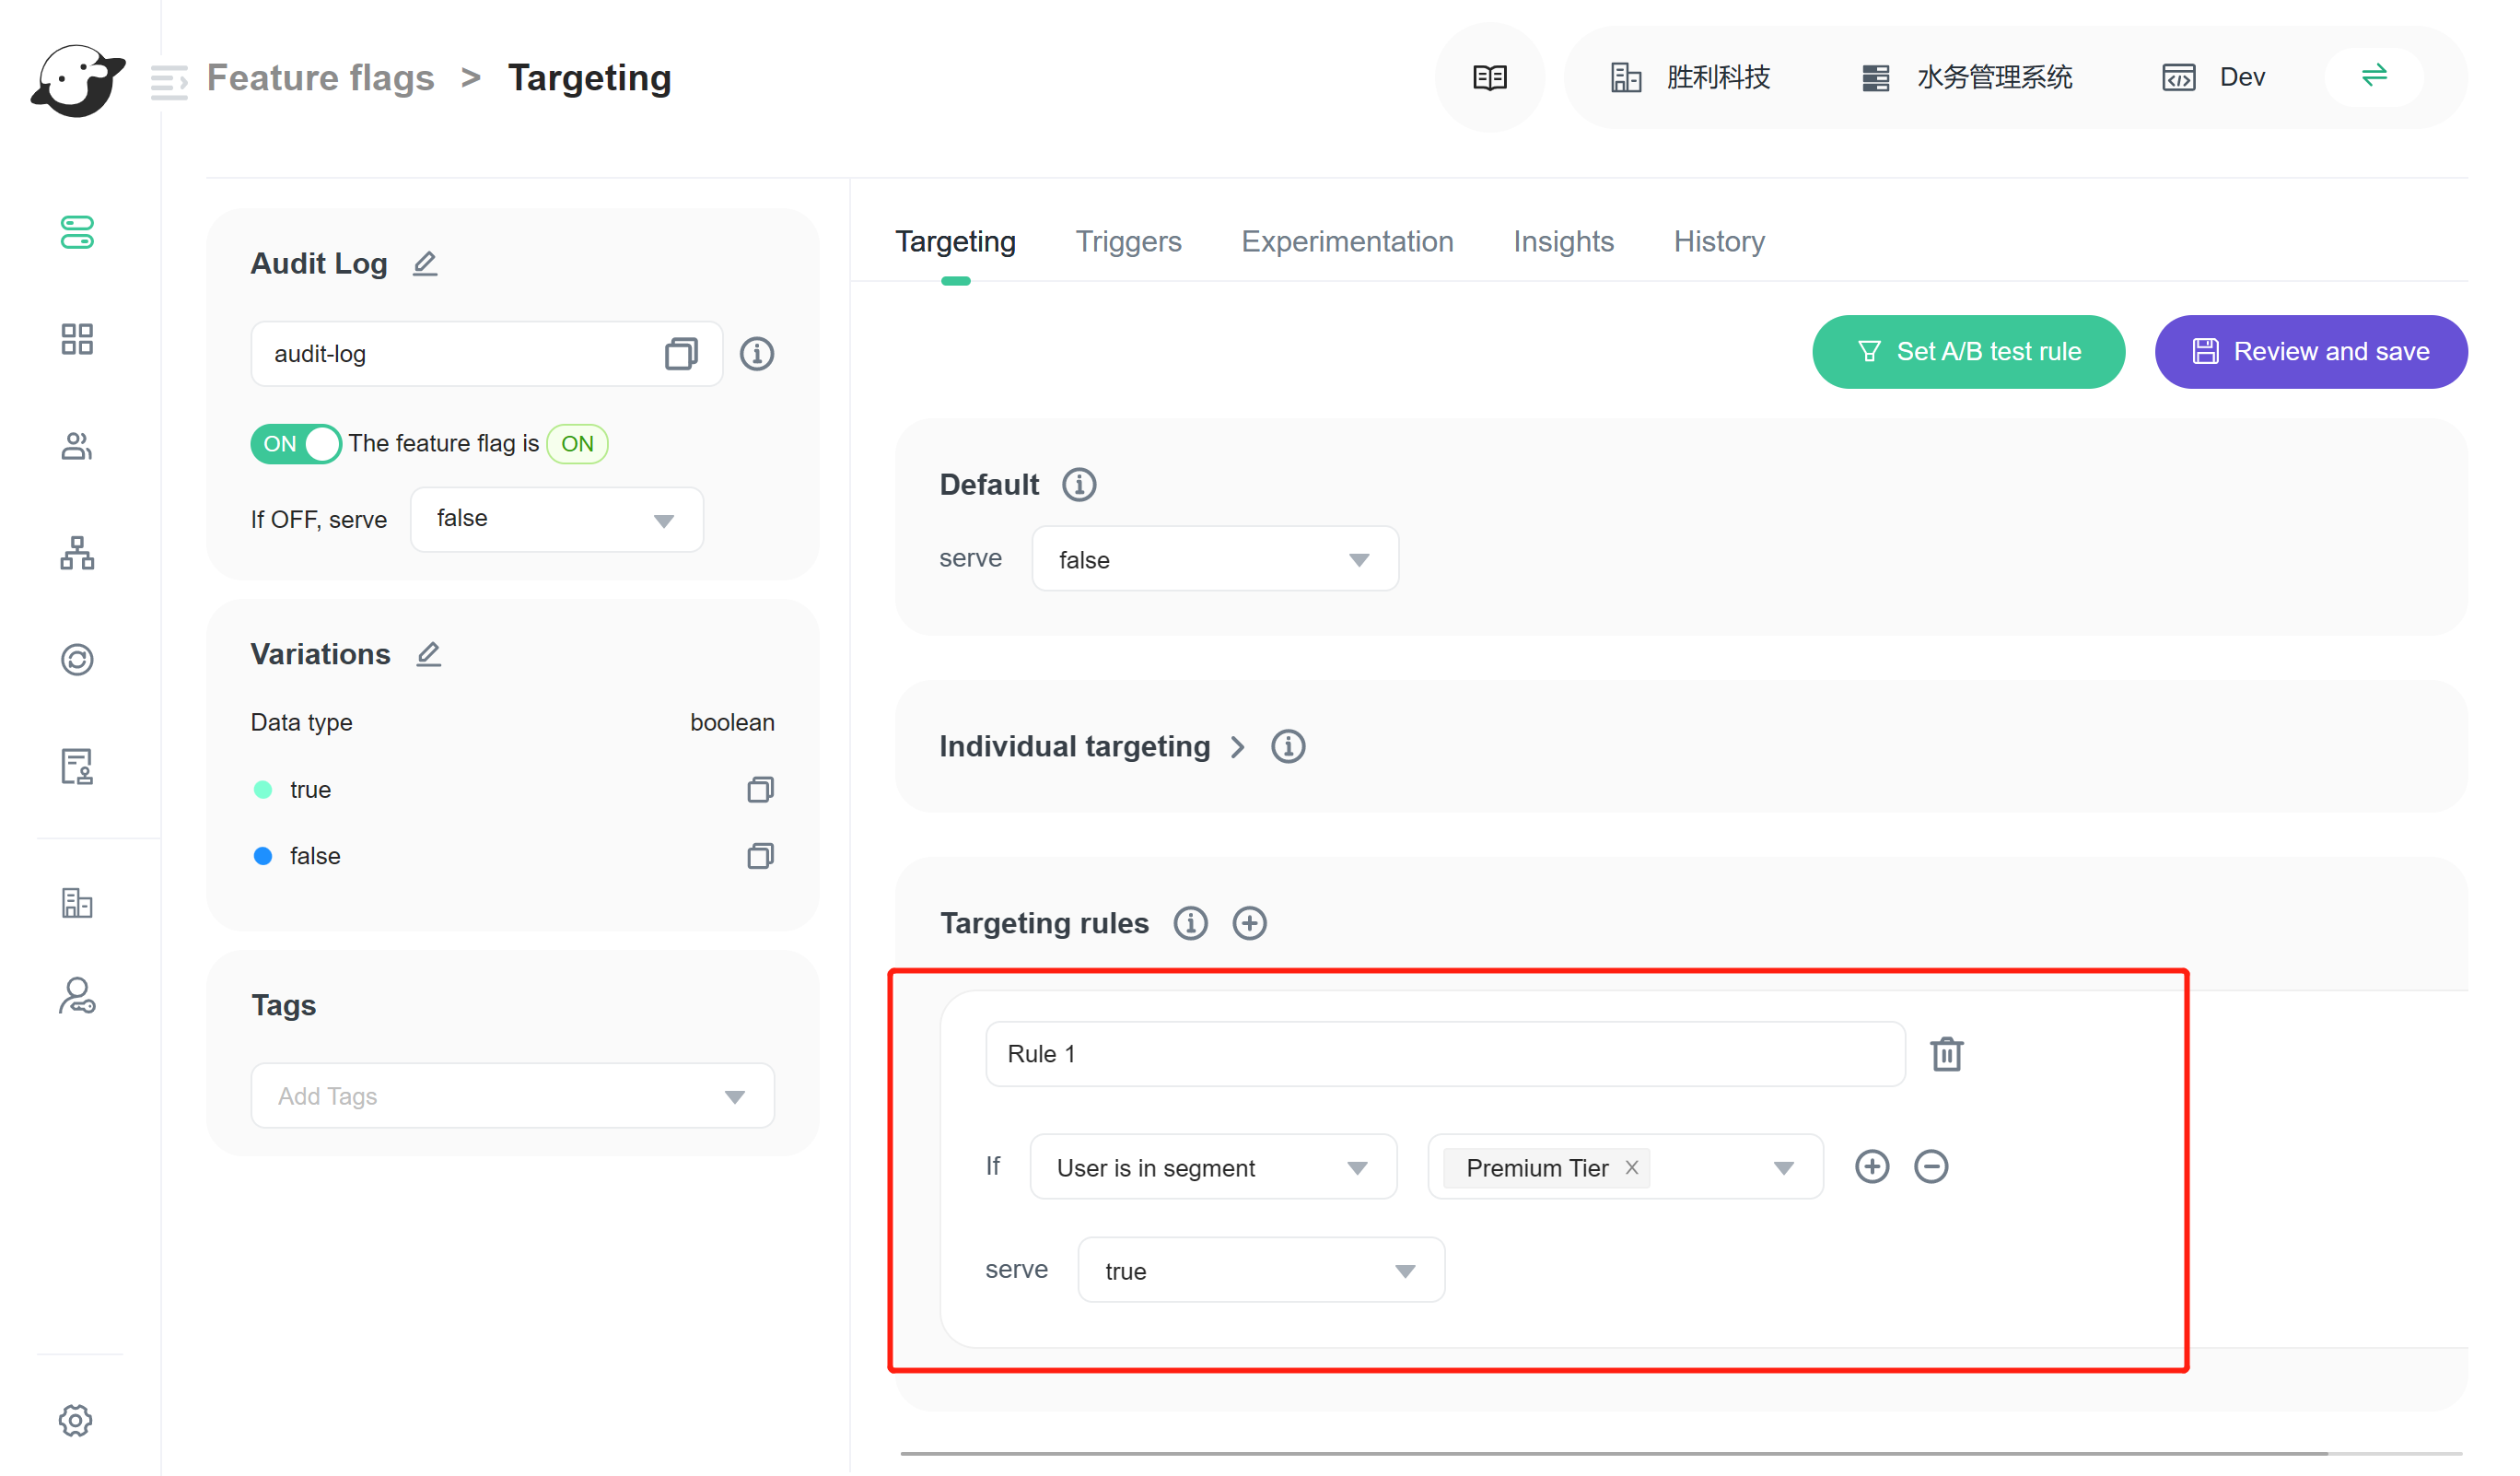2520x1476 pixels.
Task: Go back to Feature flags breadcrumb
Action: click(320, 78)
